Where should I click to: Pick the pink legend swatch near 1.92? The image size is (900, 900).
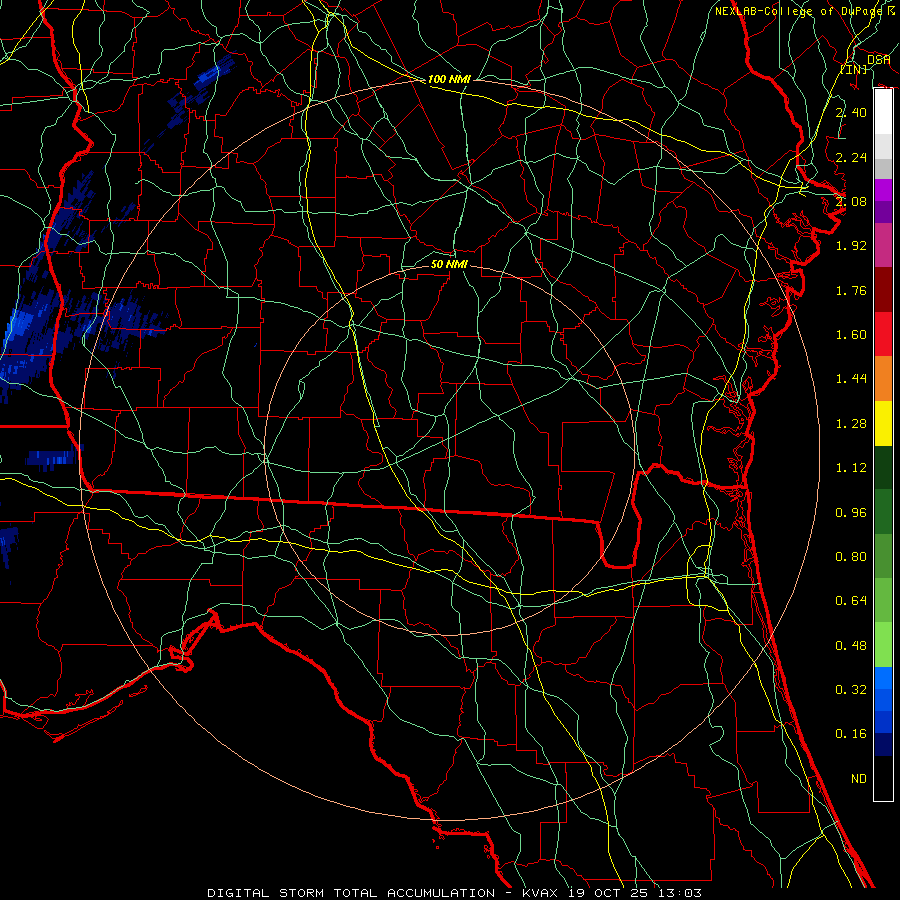pyautogui.click(x=883, y=245)
